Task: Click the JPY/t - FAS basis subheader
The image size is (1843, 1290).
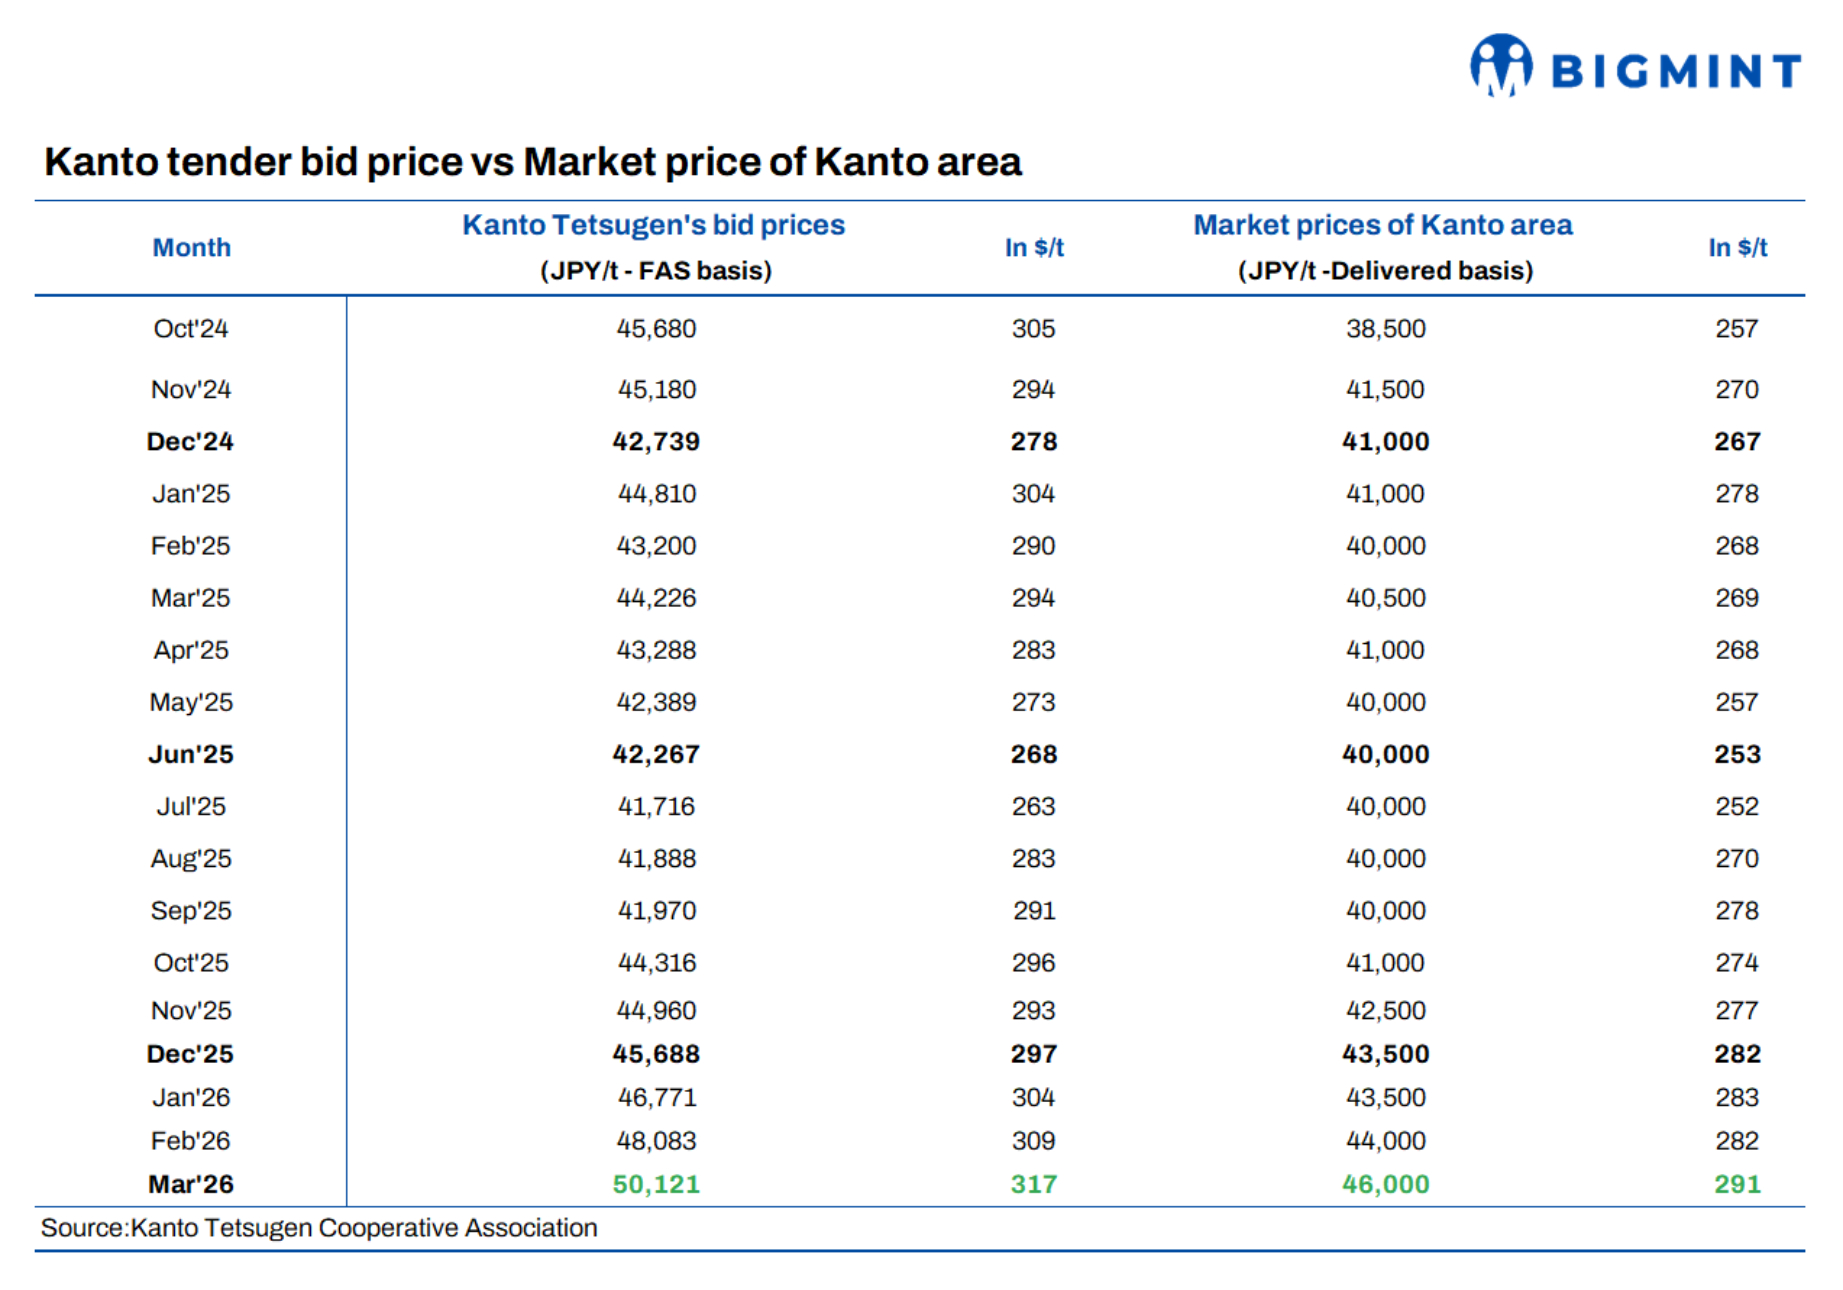Action: 656,271
